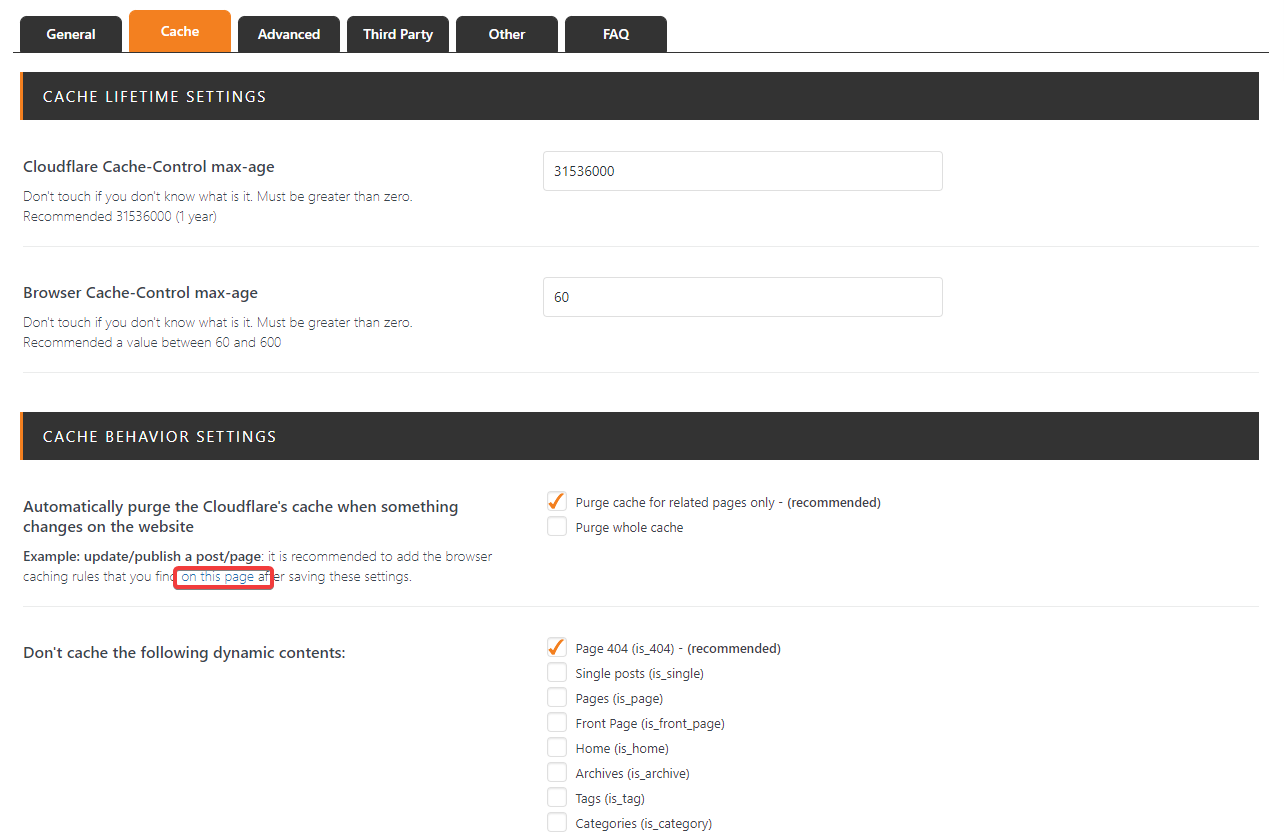This screenshot has width=1284, height=835.
Task: Click the Browser Cache-Control max-age field
Action: 742,297
